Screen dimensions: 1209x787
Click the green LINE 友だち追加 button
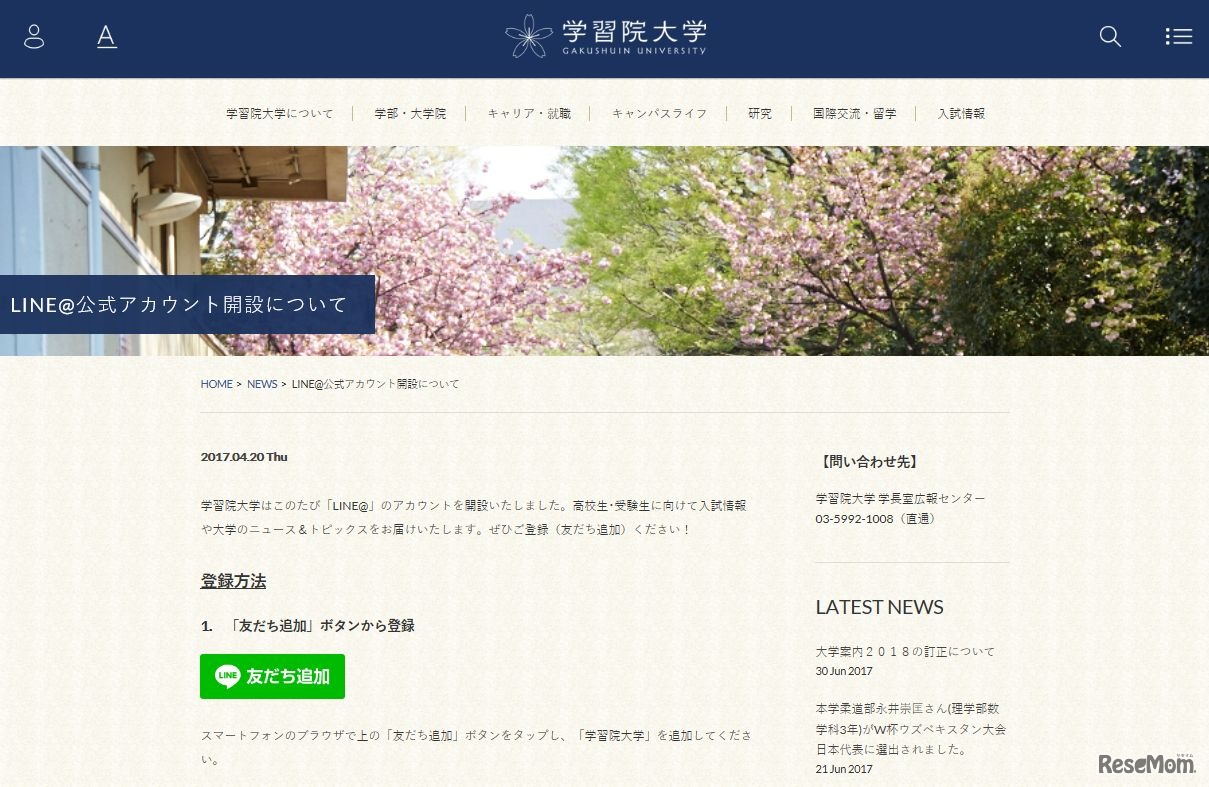pyautogui.click(x=272, y=676)
